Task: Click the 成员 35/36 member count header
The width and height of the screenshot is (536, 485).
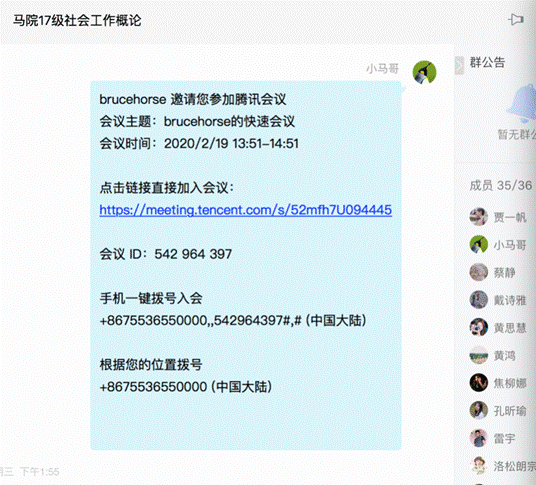Action: [500, 186]
